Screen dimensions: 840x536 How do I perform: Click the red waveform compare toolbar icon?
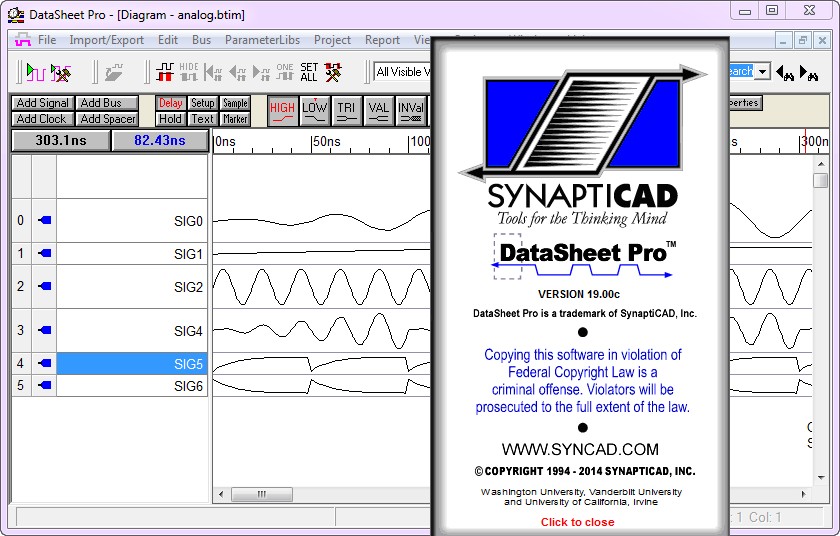[x=164, y=72]
